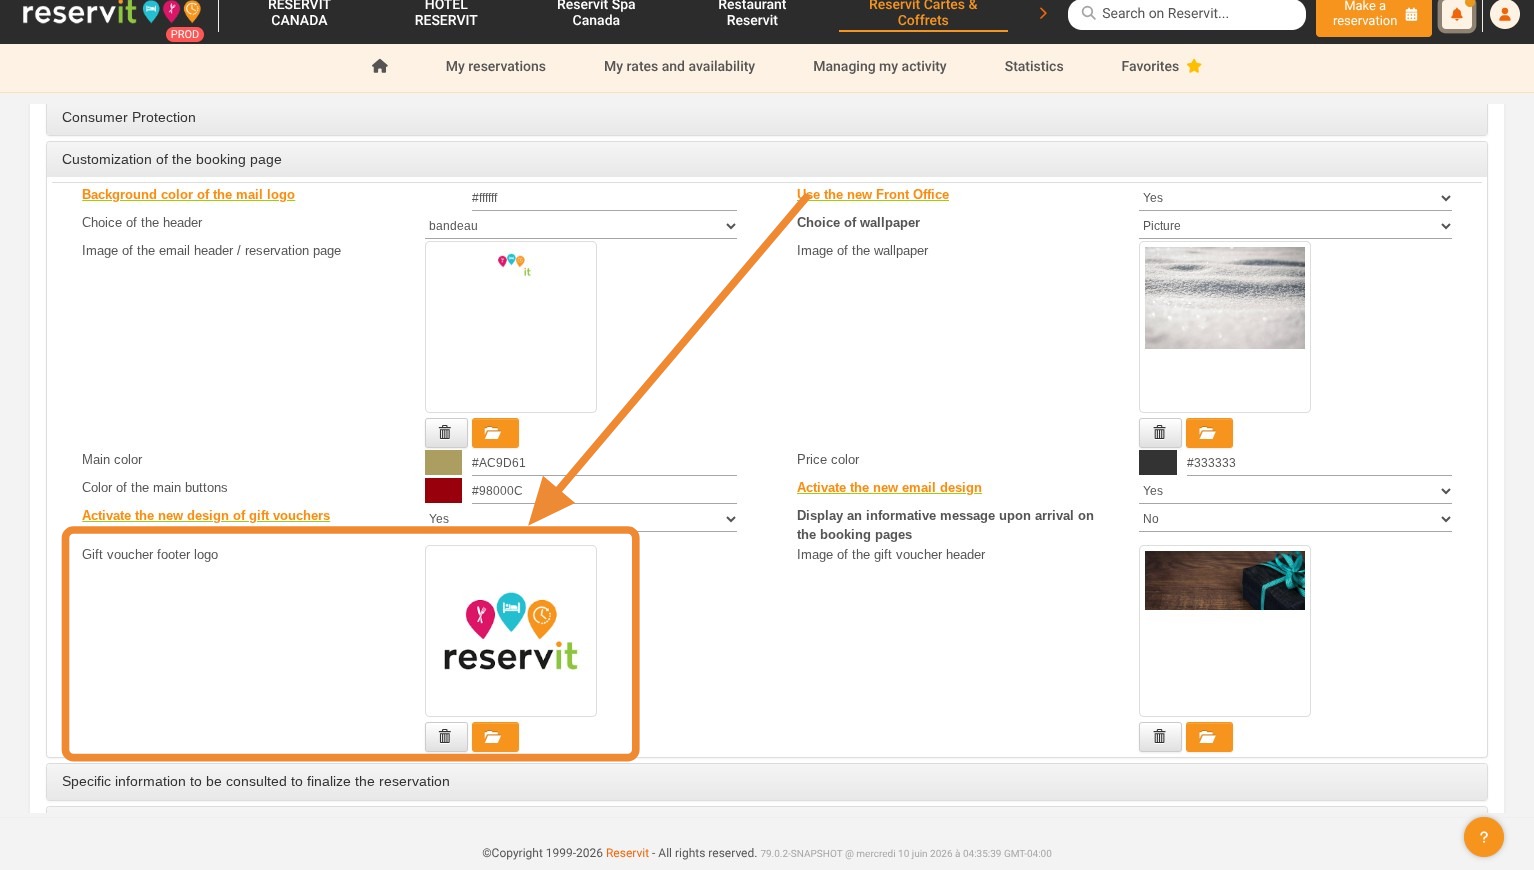This screenshot has width=1534, height=870.
Task: Click the magnifier icon in the search box
Action: pyautogui.click(x=1088, y=13)
